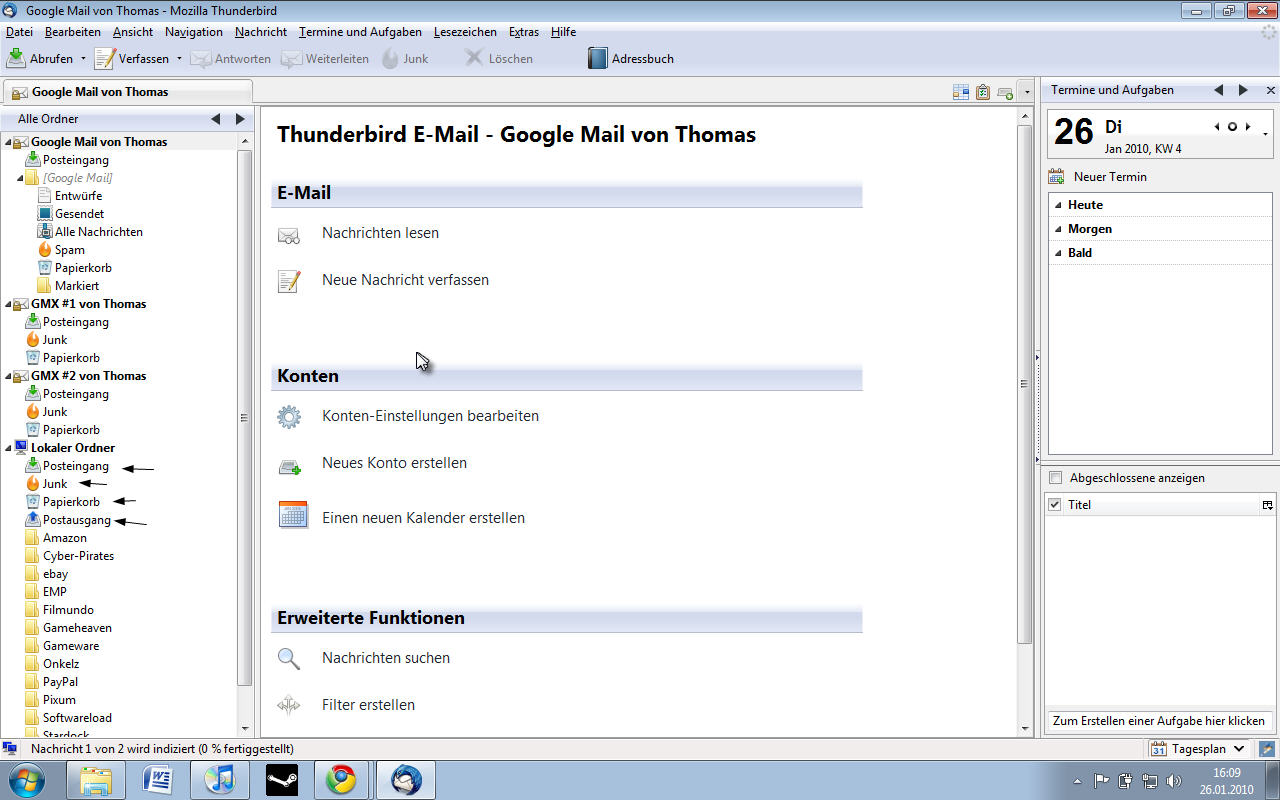The image size is (1280, 800).
Task: Open Neues Konto erstellen link
Action: click(x=394, y=463)
